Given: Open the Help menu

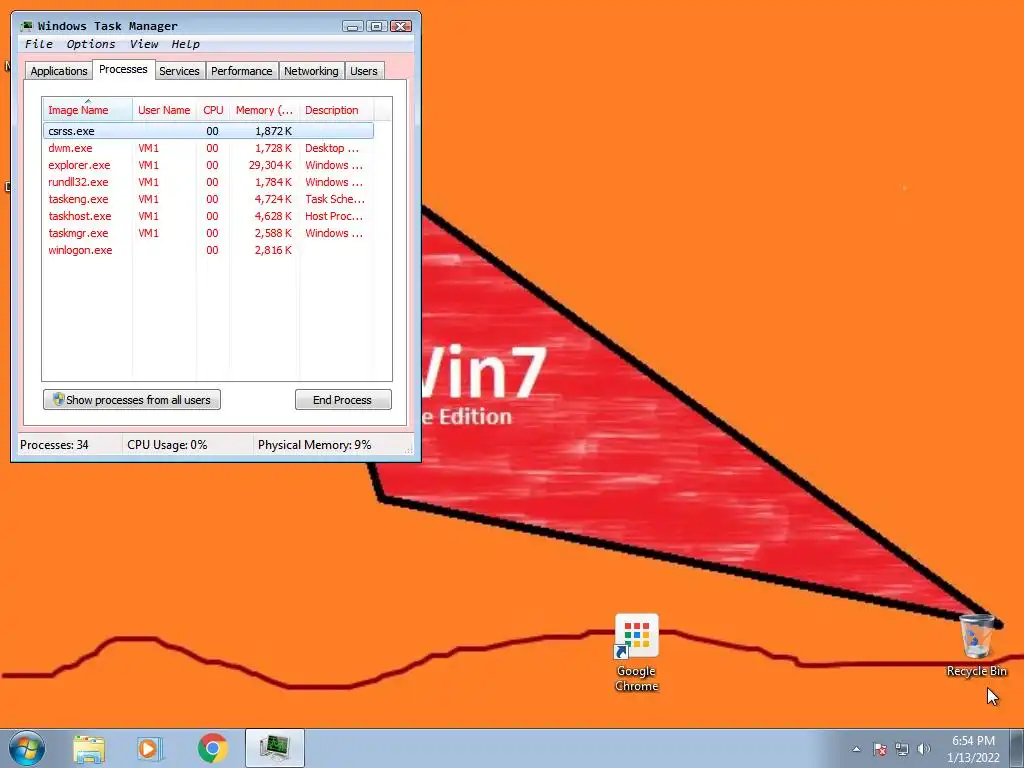Looking at the screenshot, I should click(185, 44).
